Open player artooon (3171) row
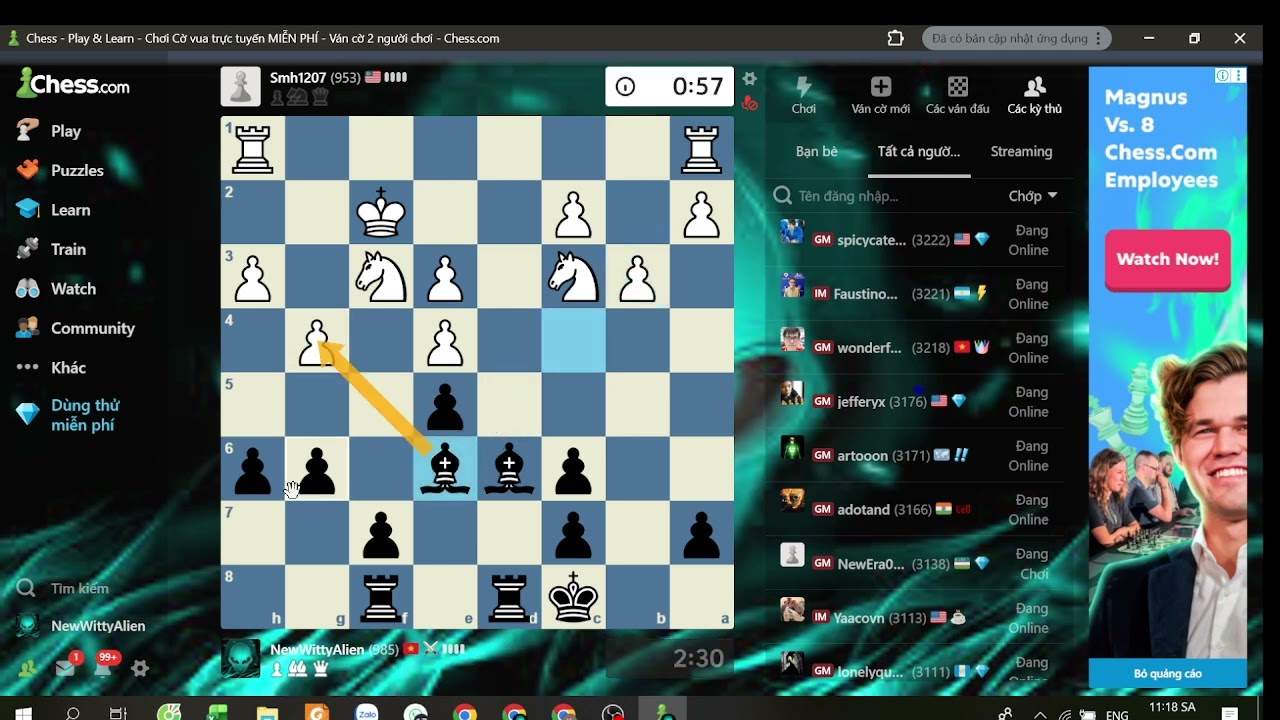This screenshot has width=1280, height=720. [919, 456]
